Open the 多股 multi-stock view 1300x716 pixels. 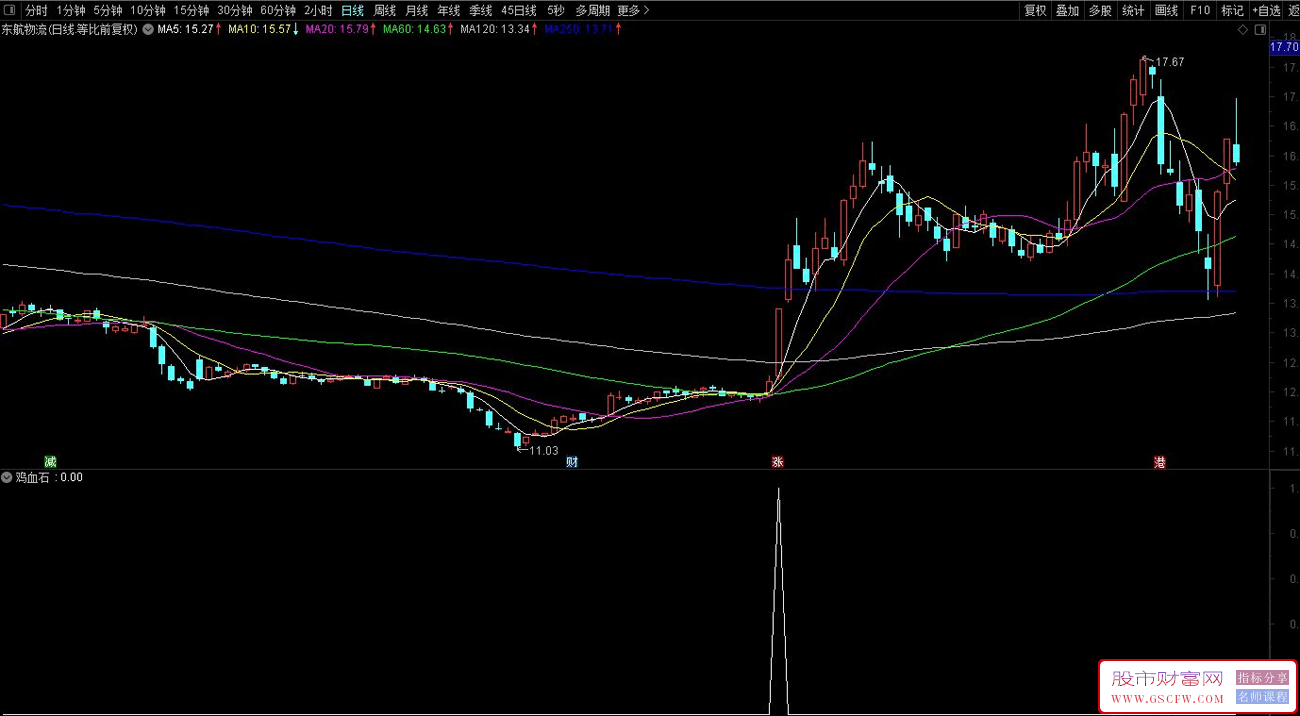click(x=1100, y=10)
